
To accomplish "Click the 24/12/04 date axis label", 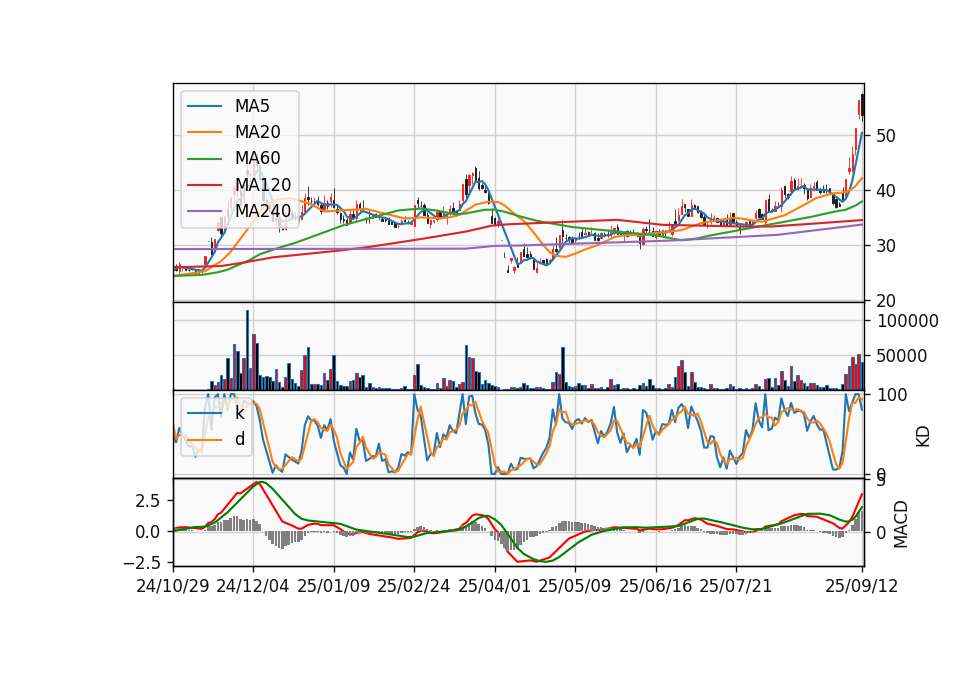I will pyautogui.click(x=253, y=587).
